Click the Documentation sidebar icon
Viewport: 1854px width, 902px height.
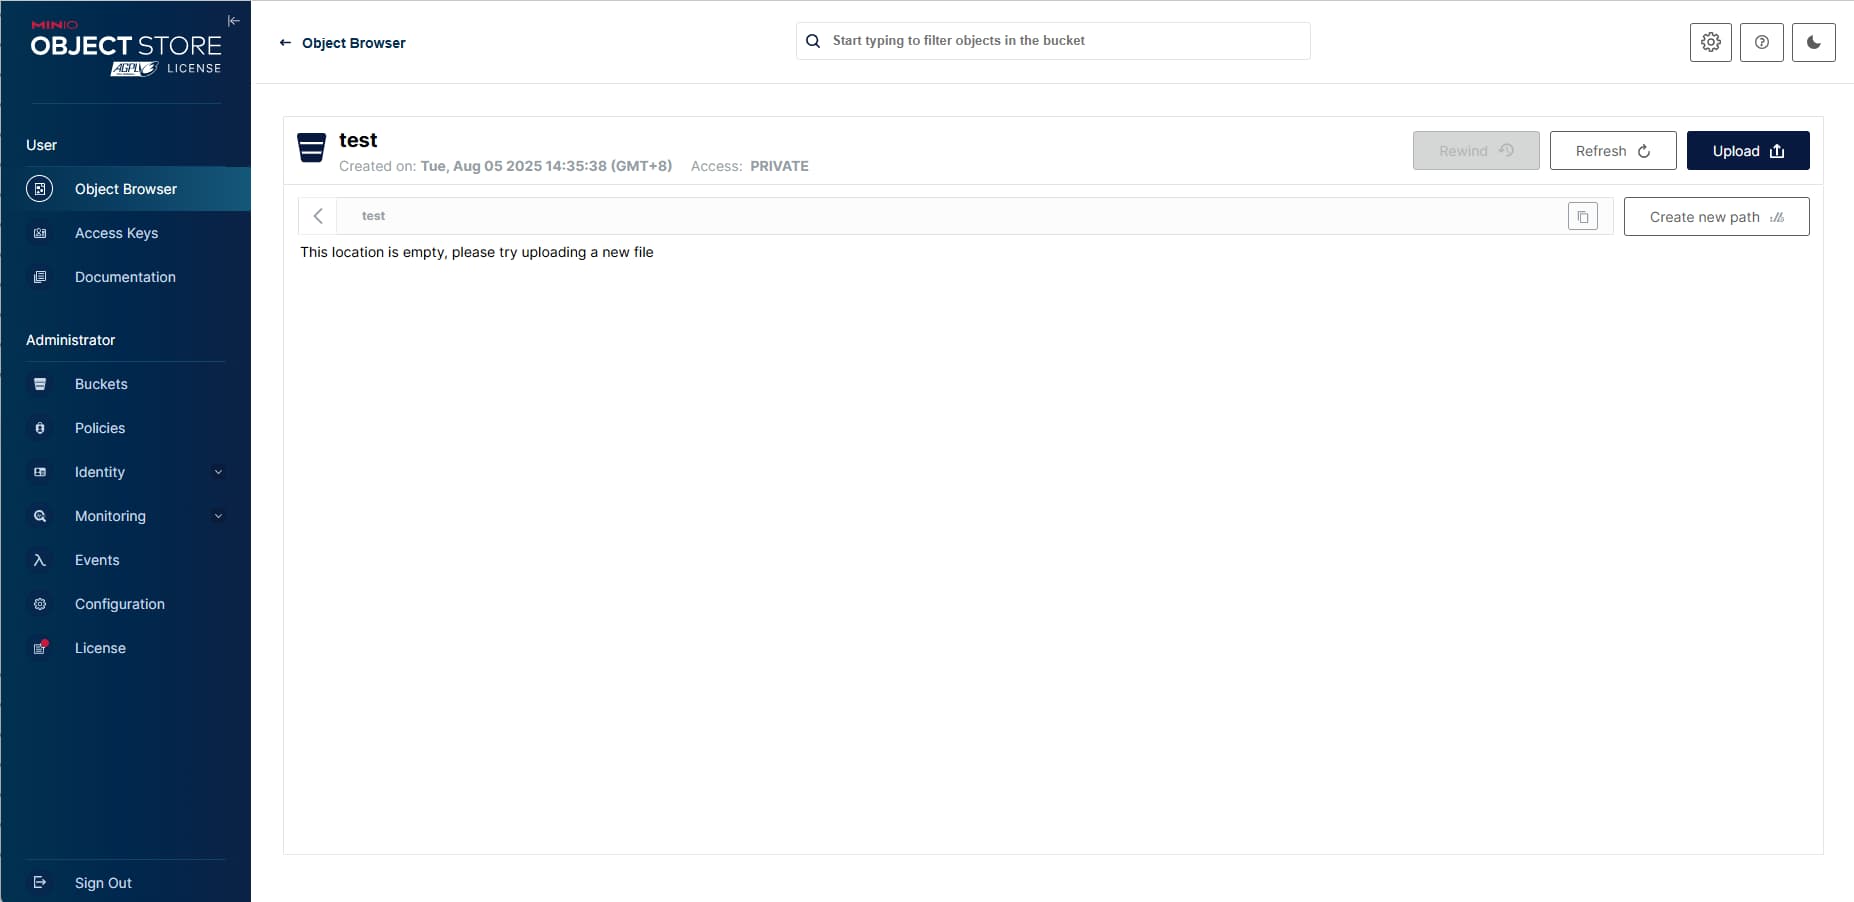(40, 277)
